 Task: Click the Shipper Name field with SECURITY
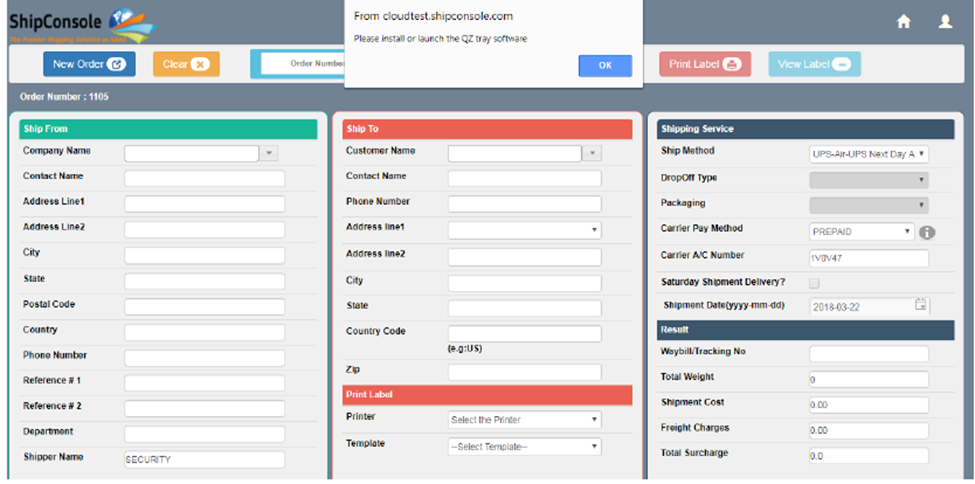(205, 460)
